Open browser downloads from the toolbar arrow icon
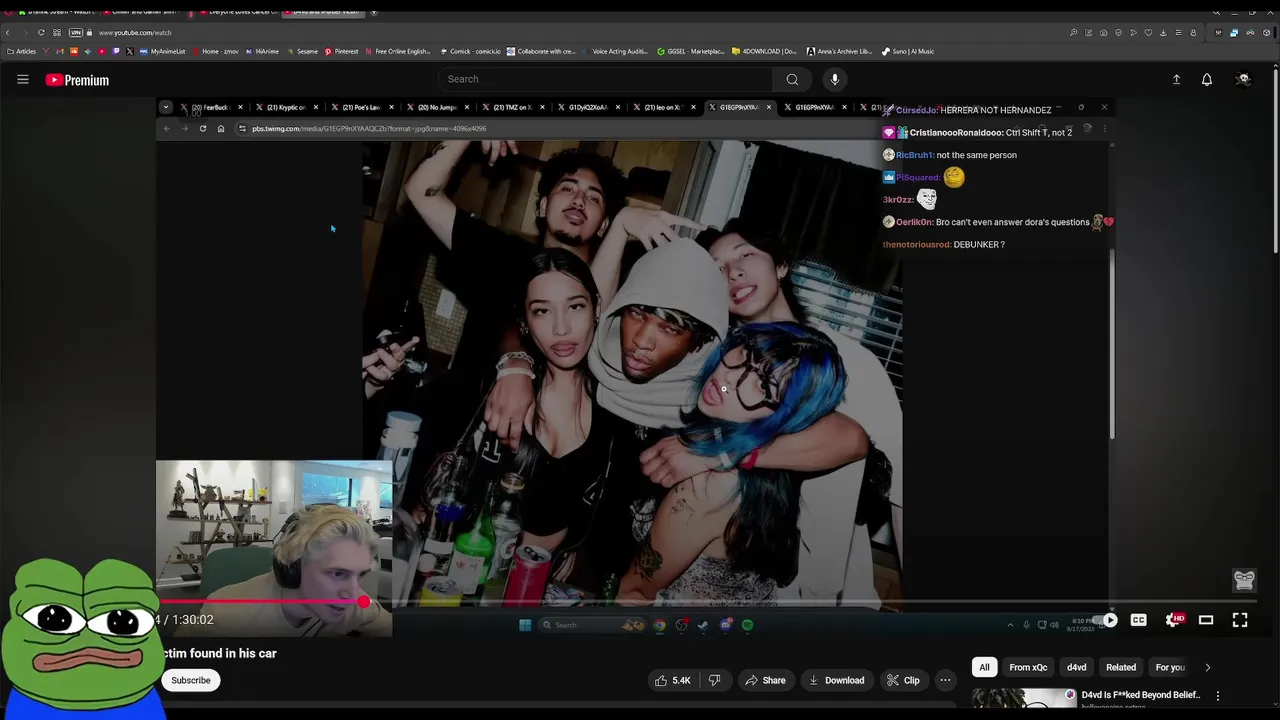The image size is (1280, 720). tap(1163, 33)
